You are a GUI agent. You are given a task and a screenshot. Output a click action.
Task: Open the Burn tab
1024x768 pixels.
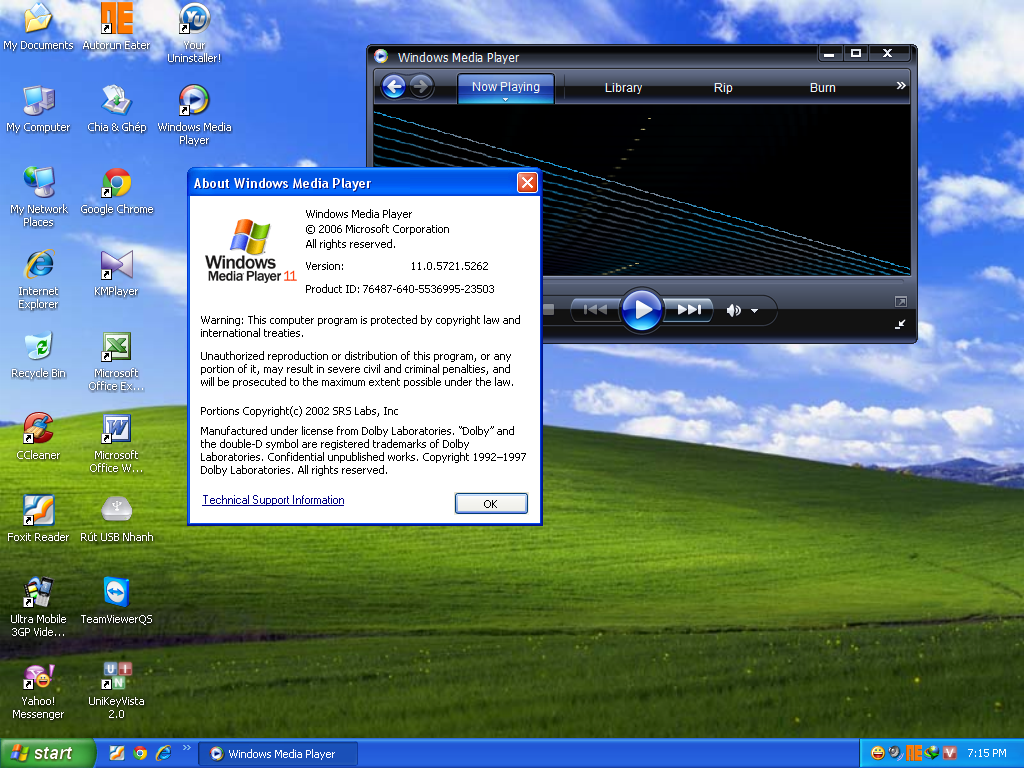coord(823,88)
